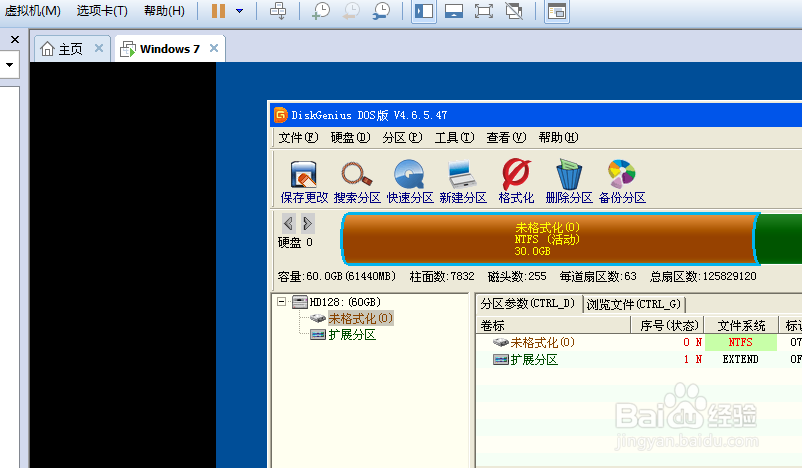
Task: Click the 文件系统 column header
Action: point(742,325)
